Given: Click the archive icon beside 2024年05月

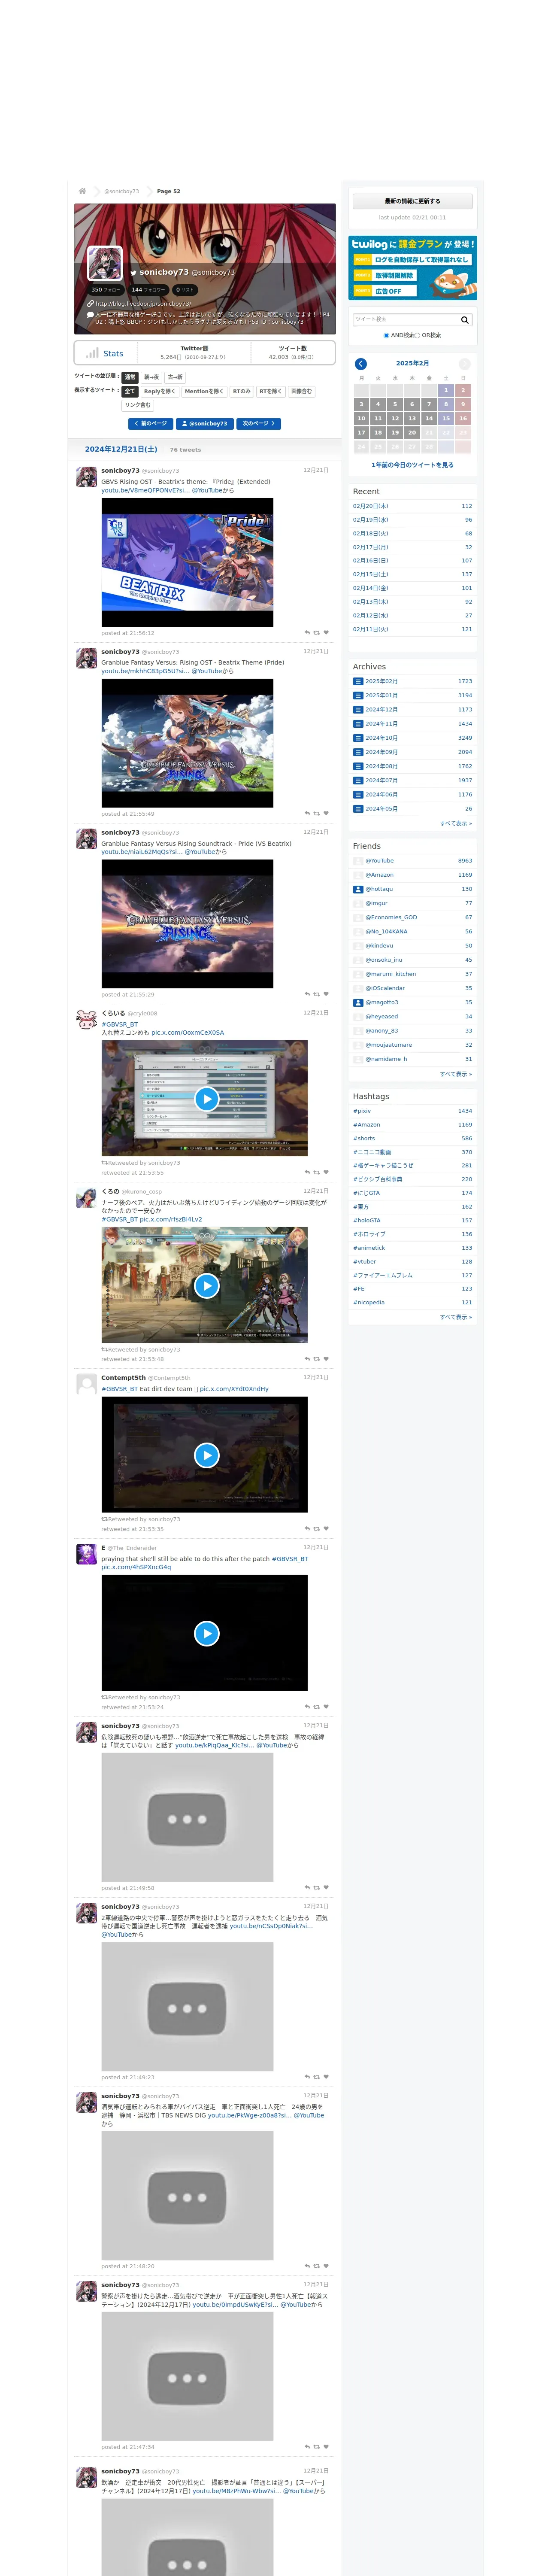Looking at the screenshot, I should point(358,808).
